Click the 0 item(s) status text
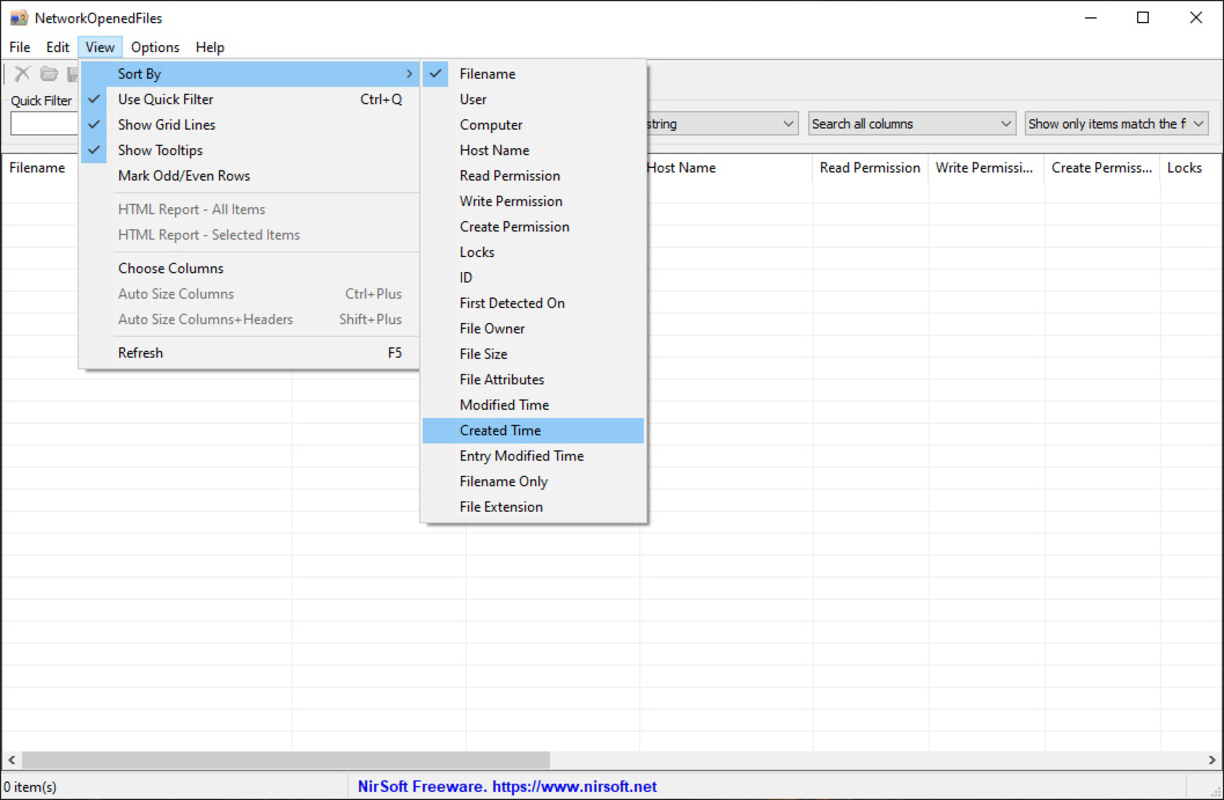Image resolution: width=1224 pixels, height=800 pixels. (x=31, y=787)
